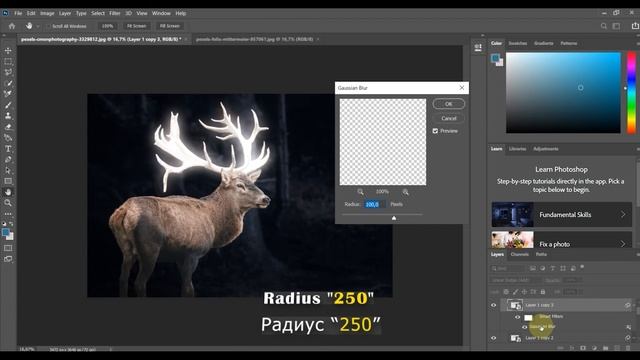Toggle Quick Mask mode icon
Image resolution: width=640 pixels, height=360 pixels.
pyautogui.click(x=8, y=248)
